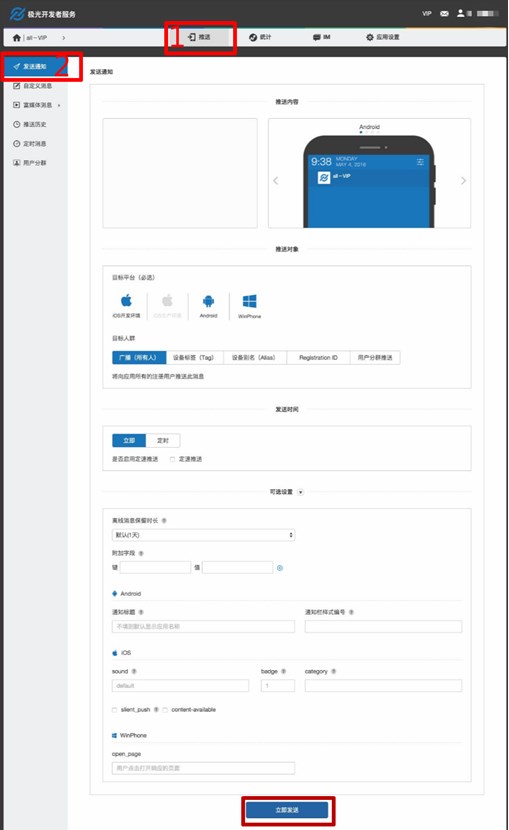The width and height of the screenshot is (509, 830).
Task: Open the offline message retention dropdown
Action: [203, 535]
